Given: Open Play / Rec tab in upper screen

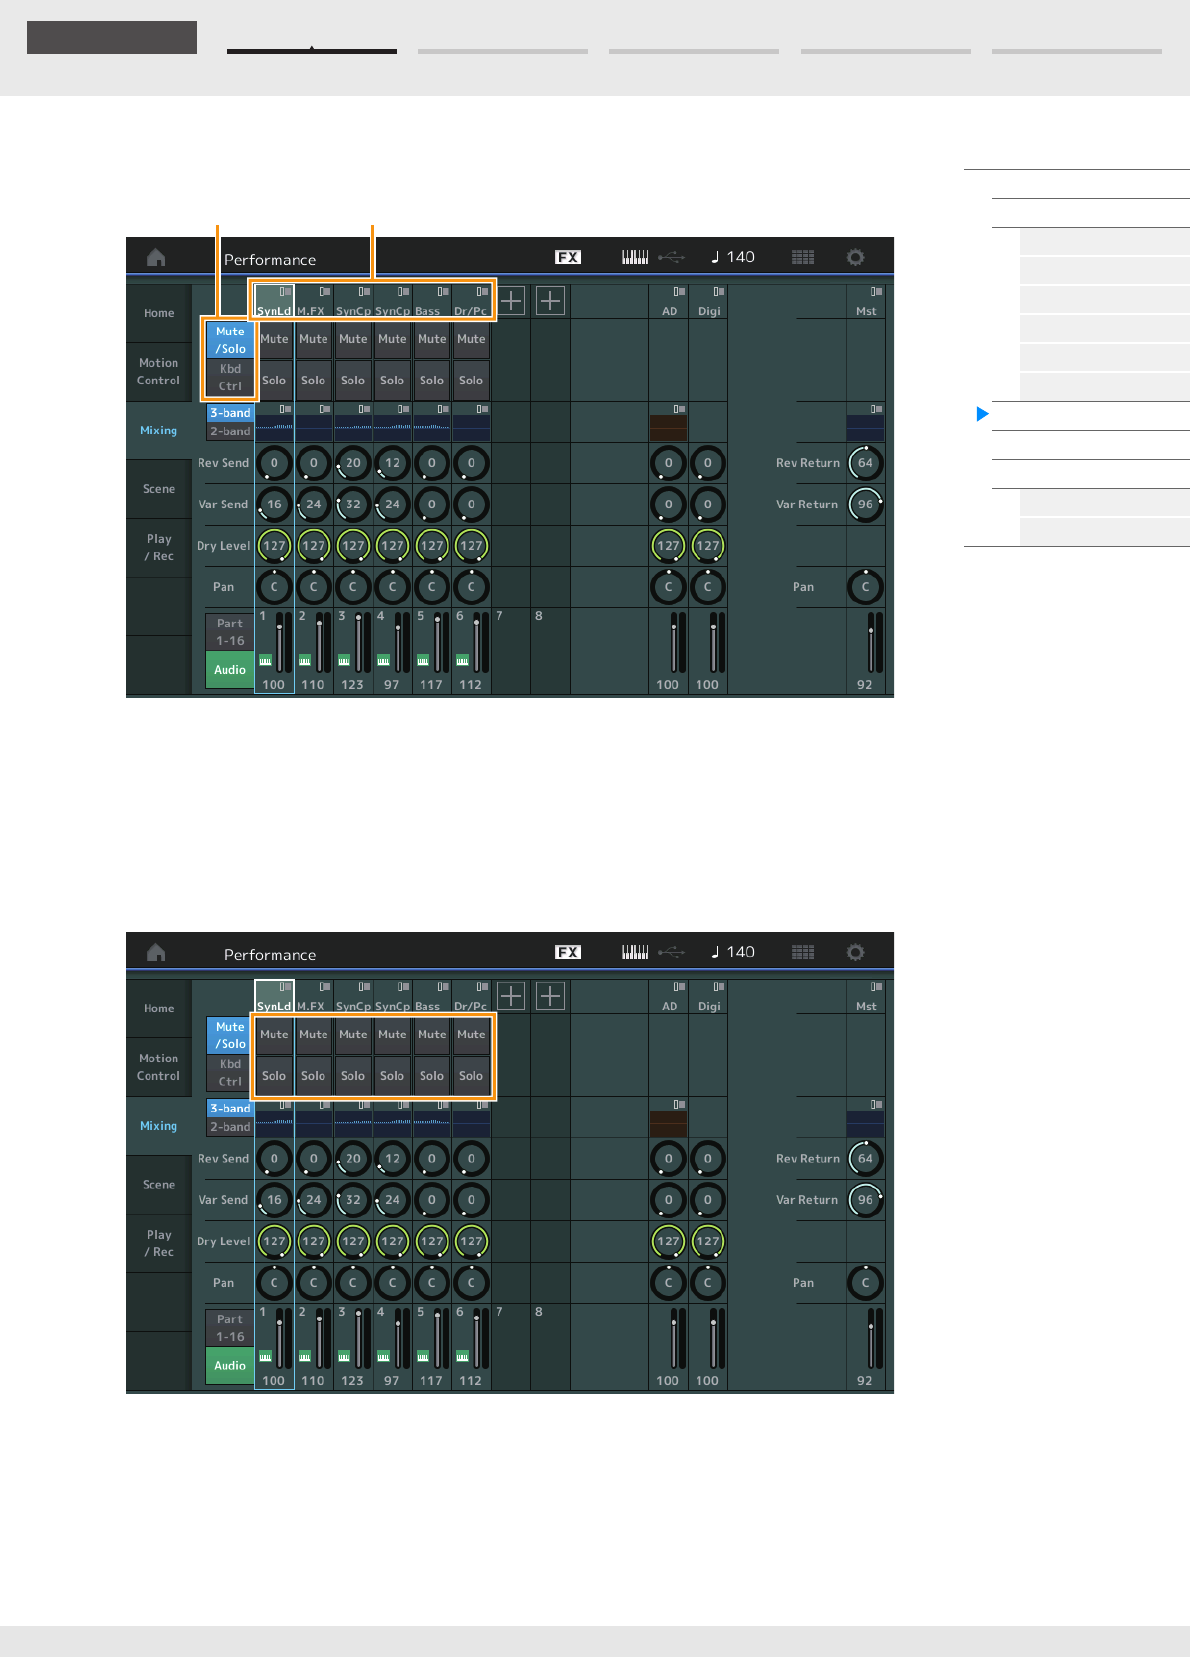Looking at the screenshot, I should (159, 547).
